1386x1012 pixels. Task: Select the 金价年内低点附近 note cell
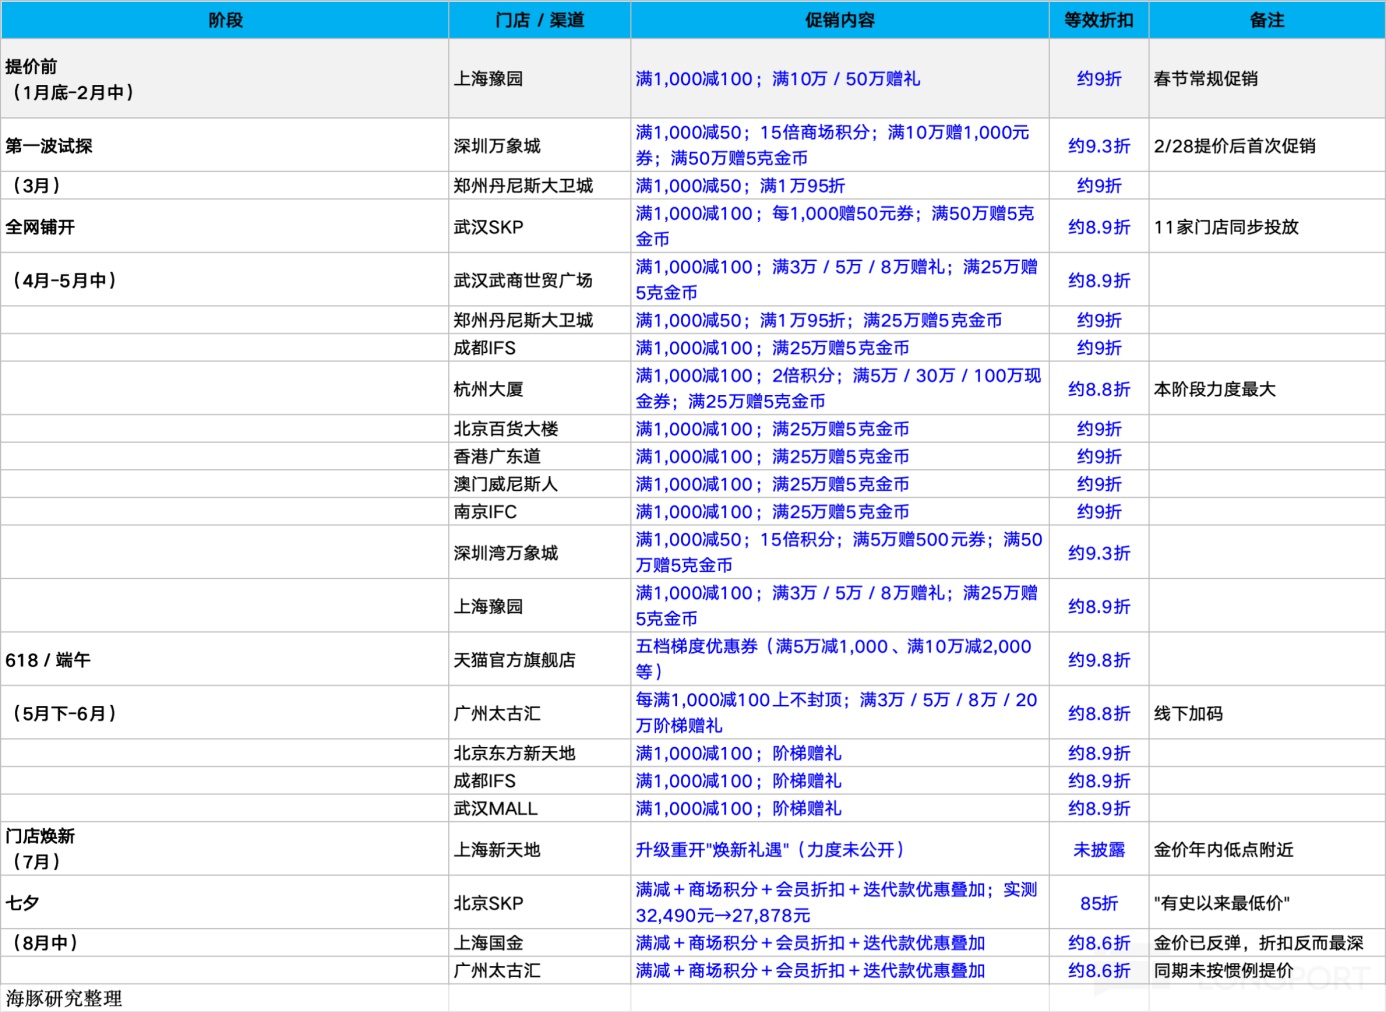(x=1267, y=849)
